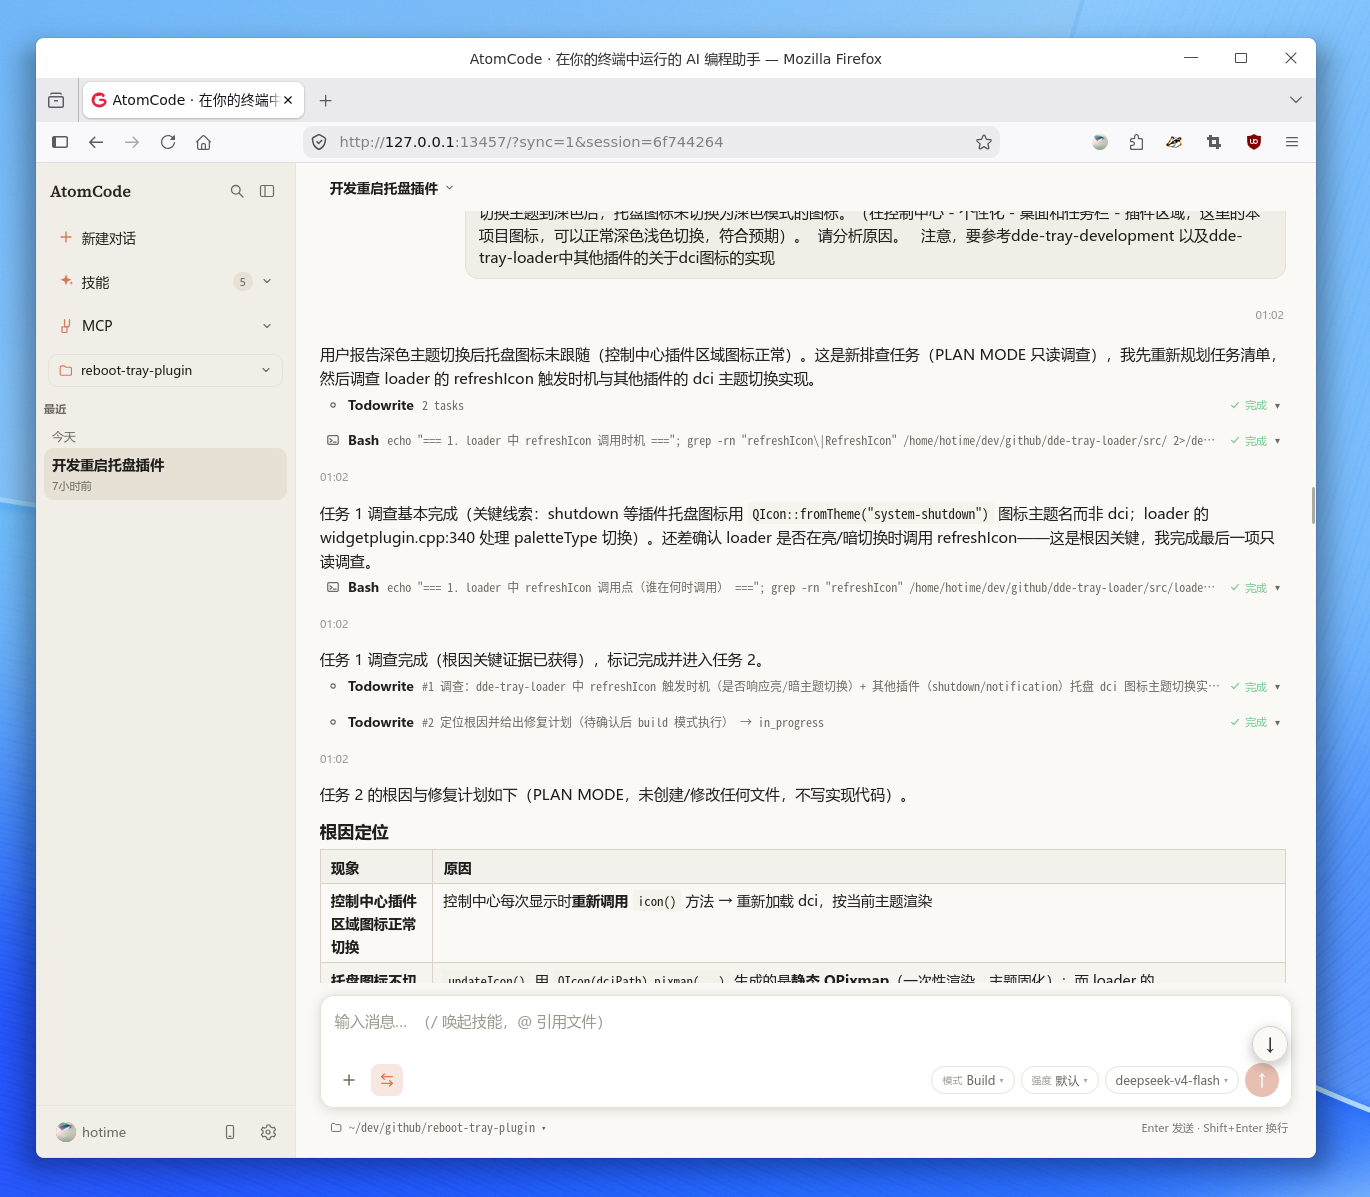This screenshot has height=1197, width=1370.
Task: Open the 模式 Build mode dropdown
Action: pos(973,1080)
